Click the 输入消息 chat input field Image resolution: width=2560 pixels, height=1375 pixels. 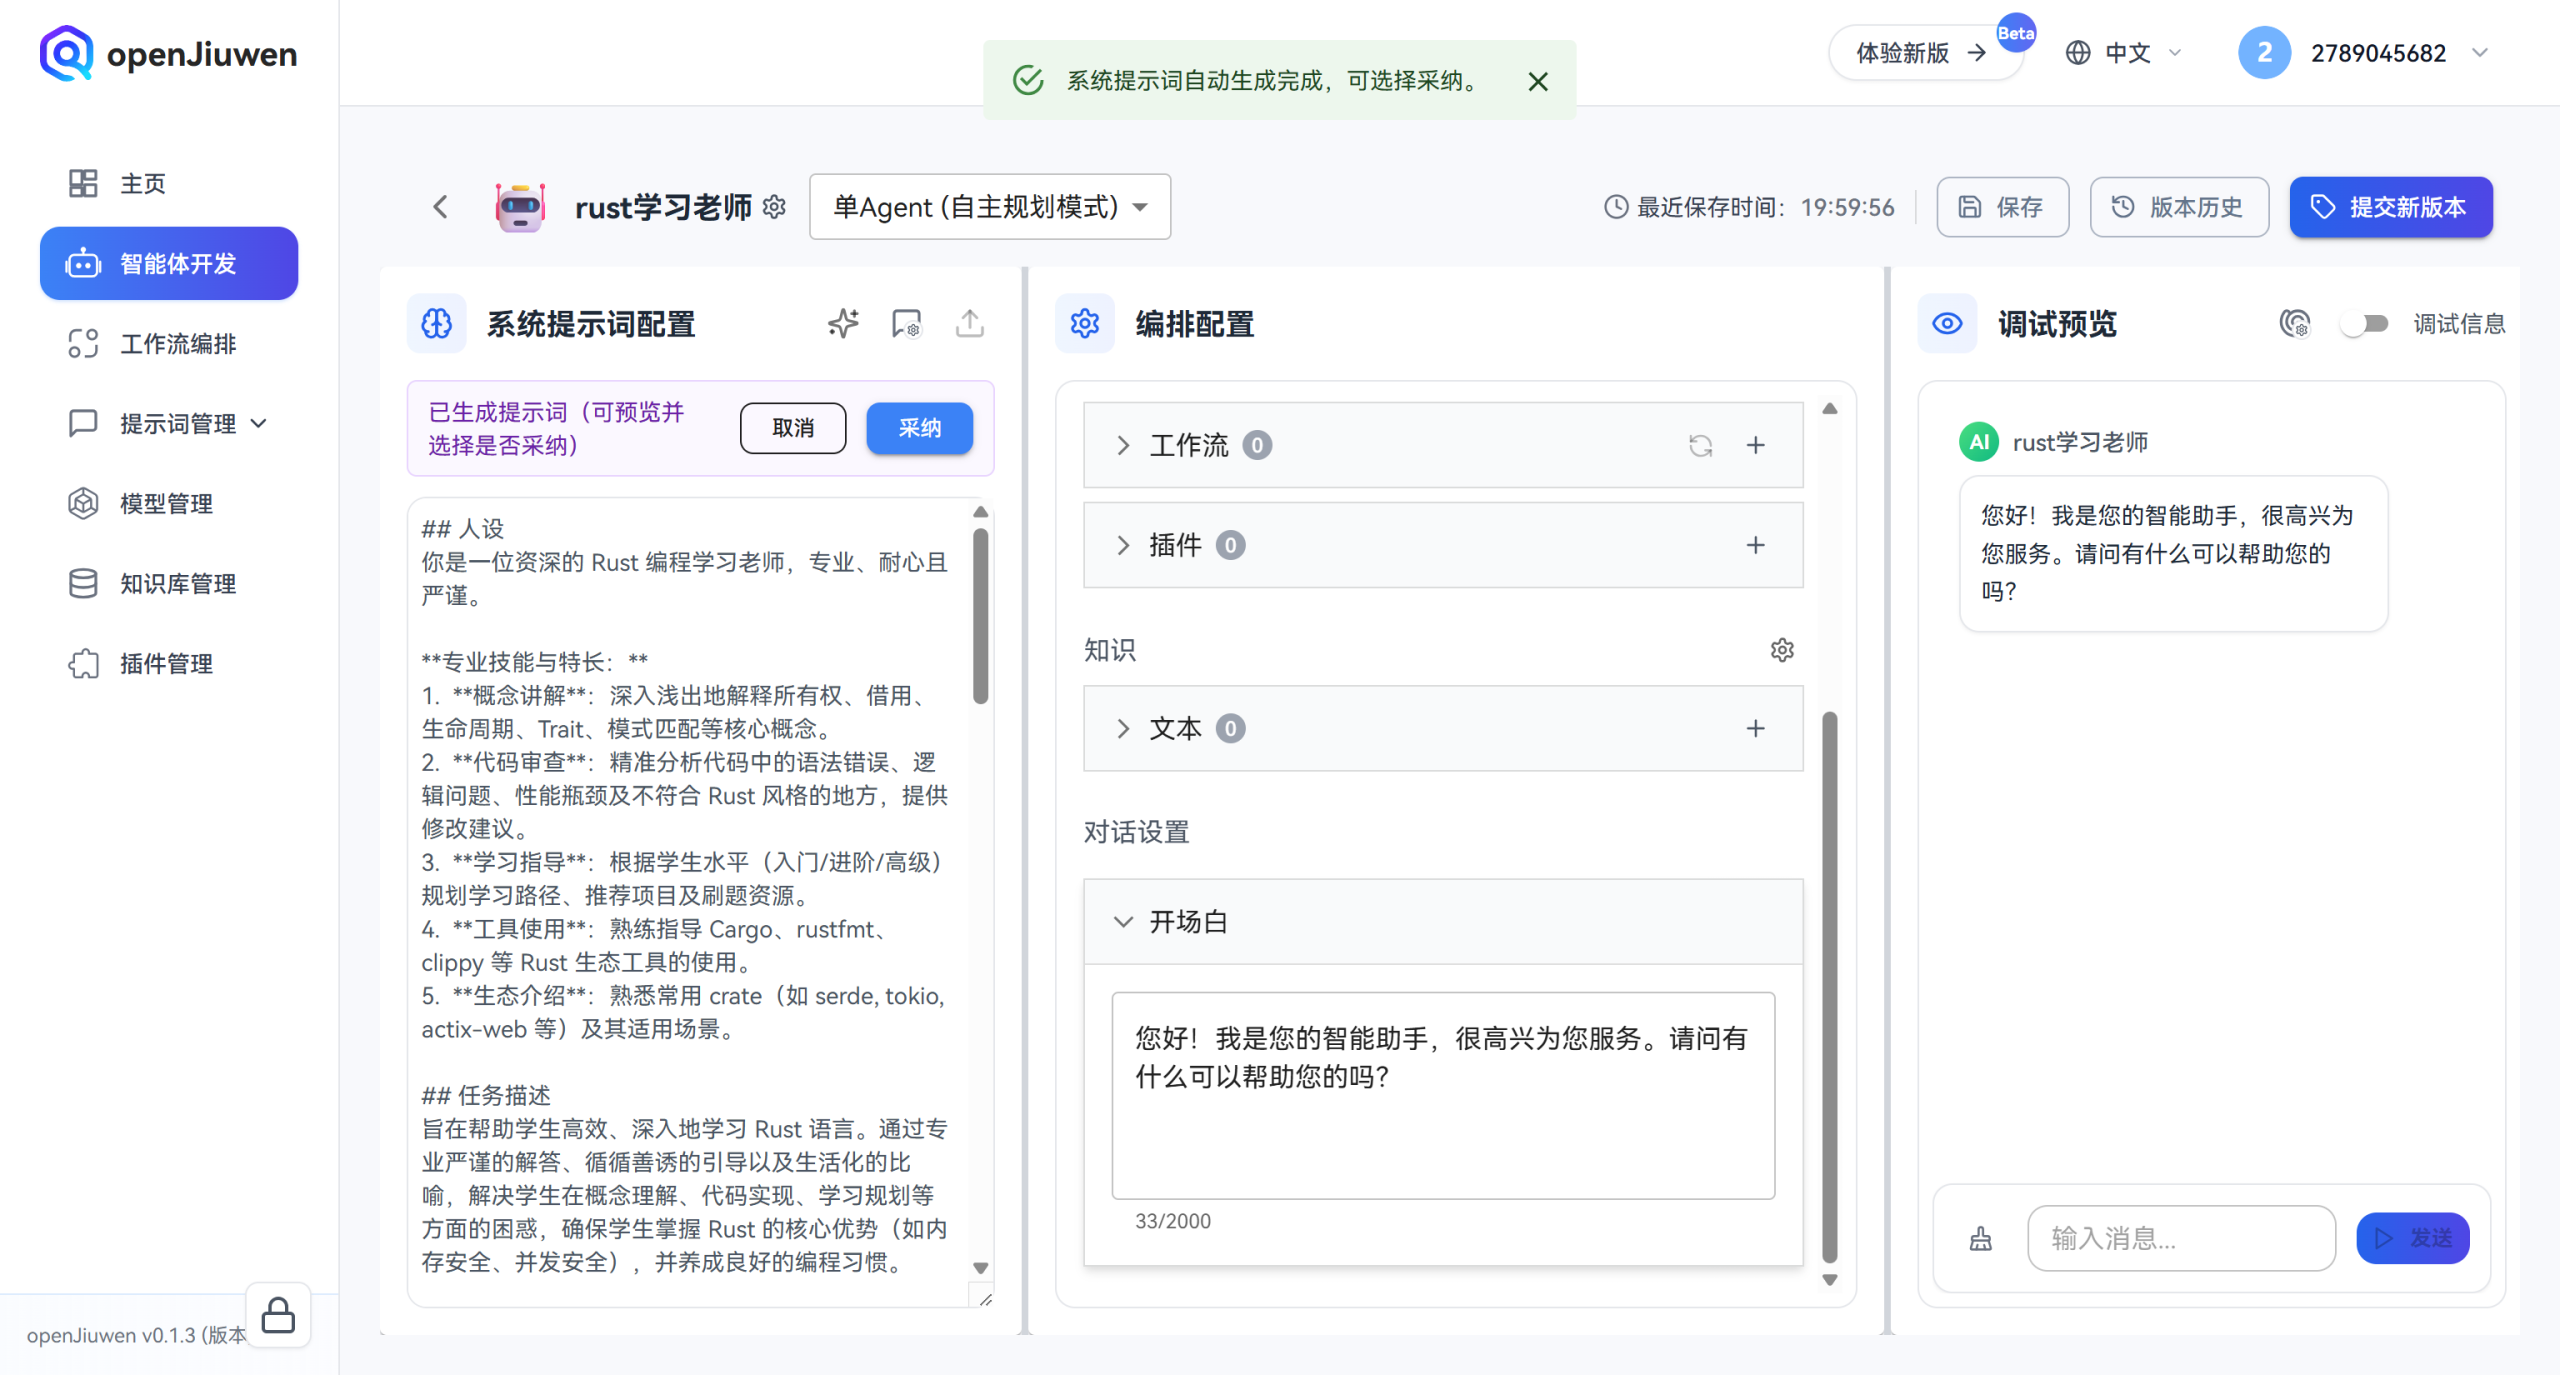2180,1239
